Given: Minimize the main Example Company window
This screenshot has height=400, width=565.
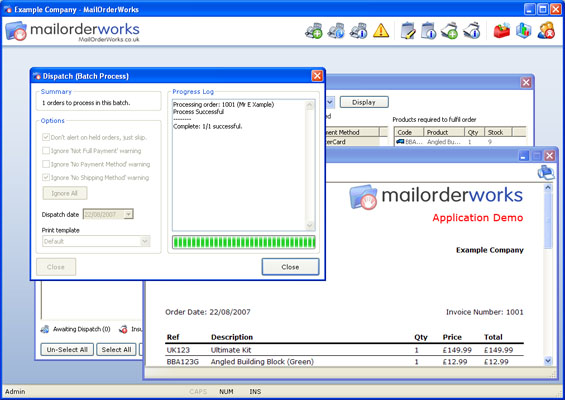Looking at the screenshot, I should pyautogui.click(x=529, y=9).
